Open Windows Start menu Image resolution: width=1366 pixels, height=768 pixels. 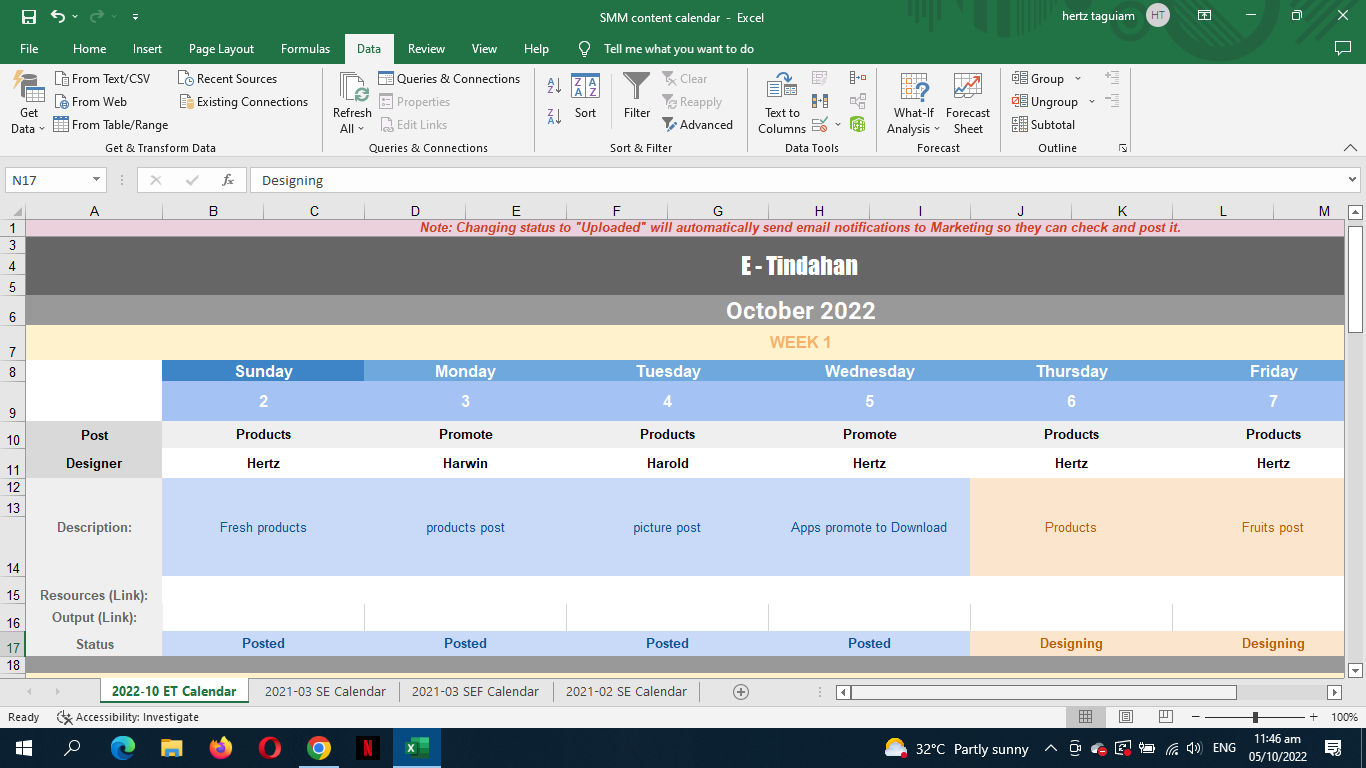pyautogui.click(x=23, y=748)
